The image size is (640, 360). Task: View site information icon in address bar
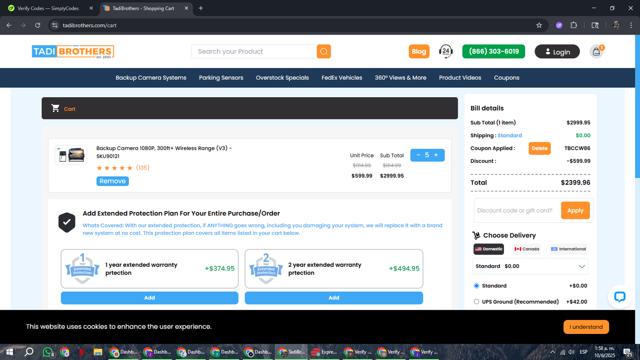54,25
